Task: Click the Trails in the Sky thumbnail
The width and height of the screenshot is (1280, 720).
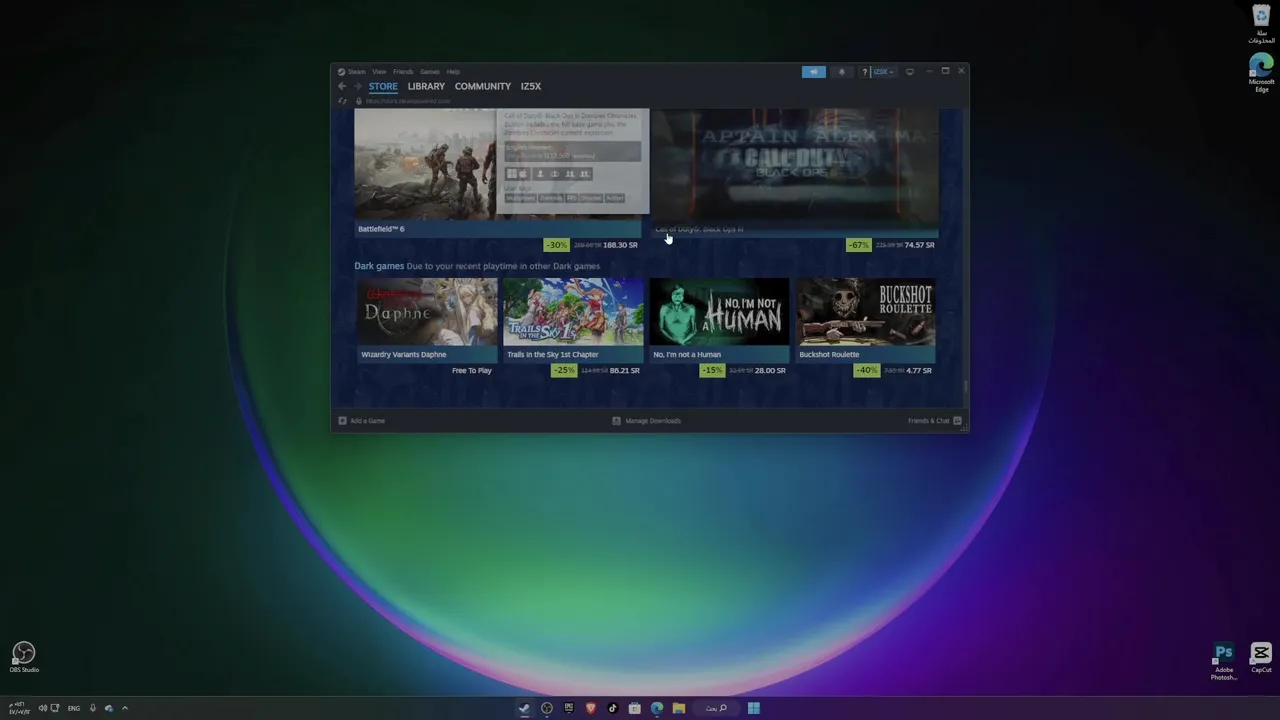Action: 574,312
